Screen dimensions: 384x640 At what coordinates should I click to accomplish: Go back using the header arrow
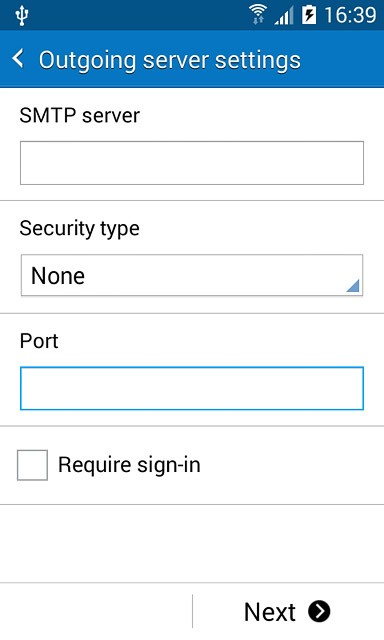[18, 59]
